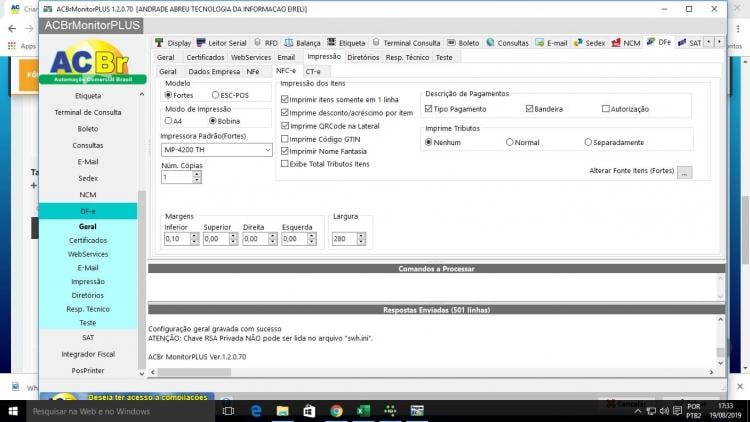750x422 pixels.
Task: Click the browser back arrow
Action: tap(12, 29)
